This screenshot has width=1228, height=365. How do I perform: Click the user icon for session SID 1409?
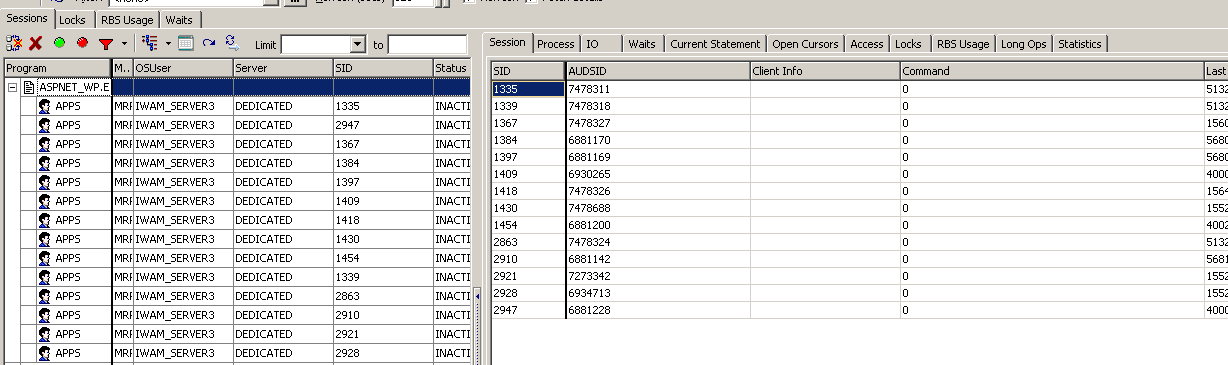[x=44, y=201]
